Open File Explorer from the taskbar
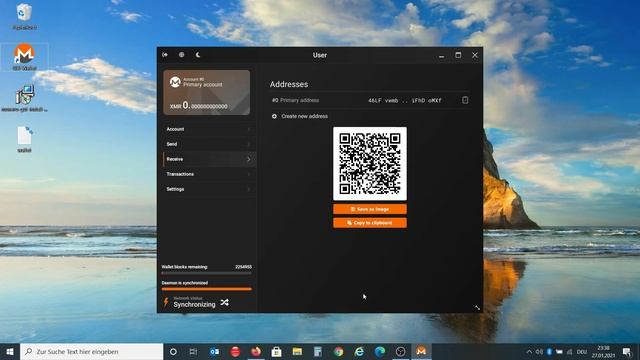This screenshot has height=360, width=640. 297,351
